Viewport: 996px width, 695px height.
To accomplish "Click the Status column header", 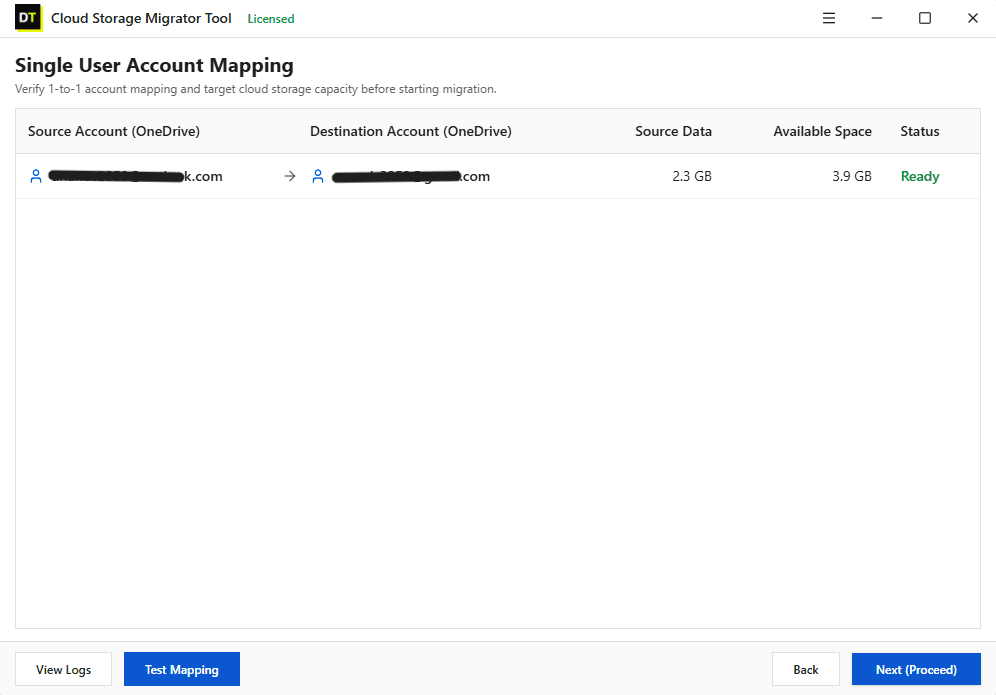I will (920, 132).
